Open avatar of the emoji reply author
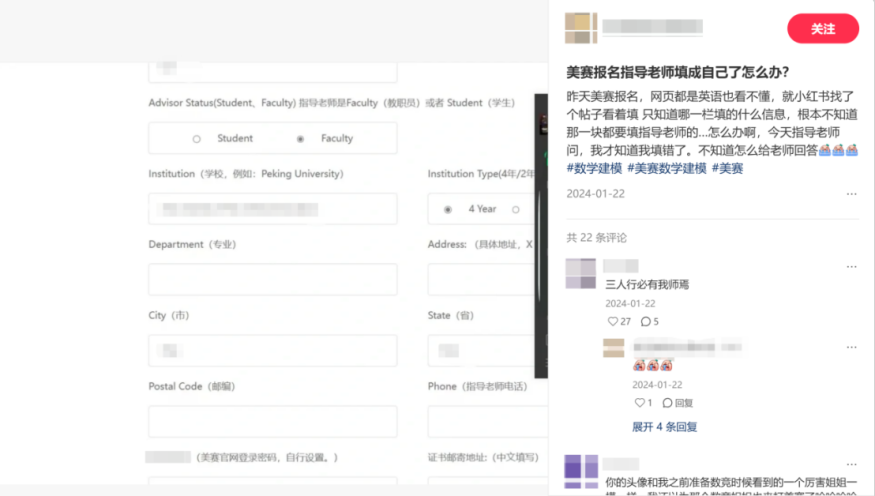Image resolution: width=875 pixels, height=496 pixels. click(613, 348)
